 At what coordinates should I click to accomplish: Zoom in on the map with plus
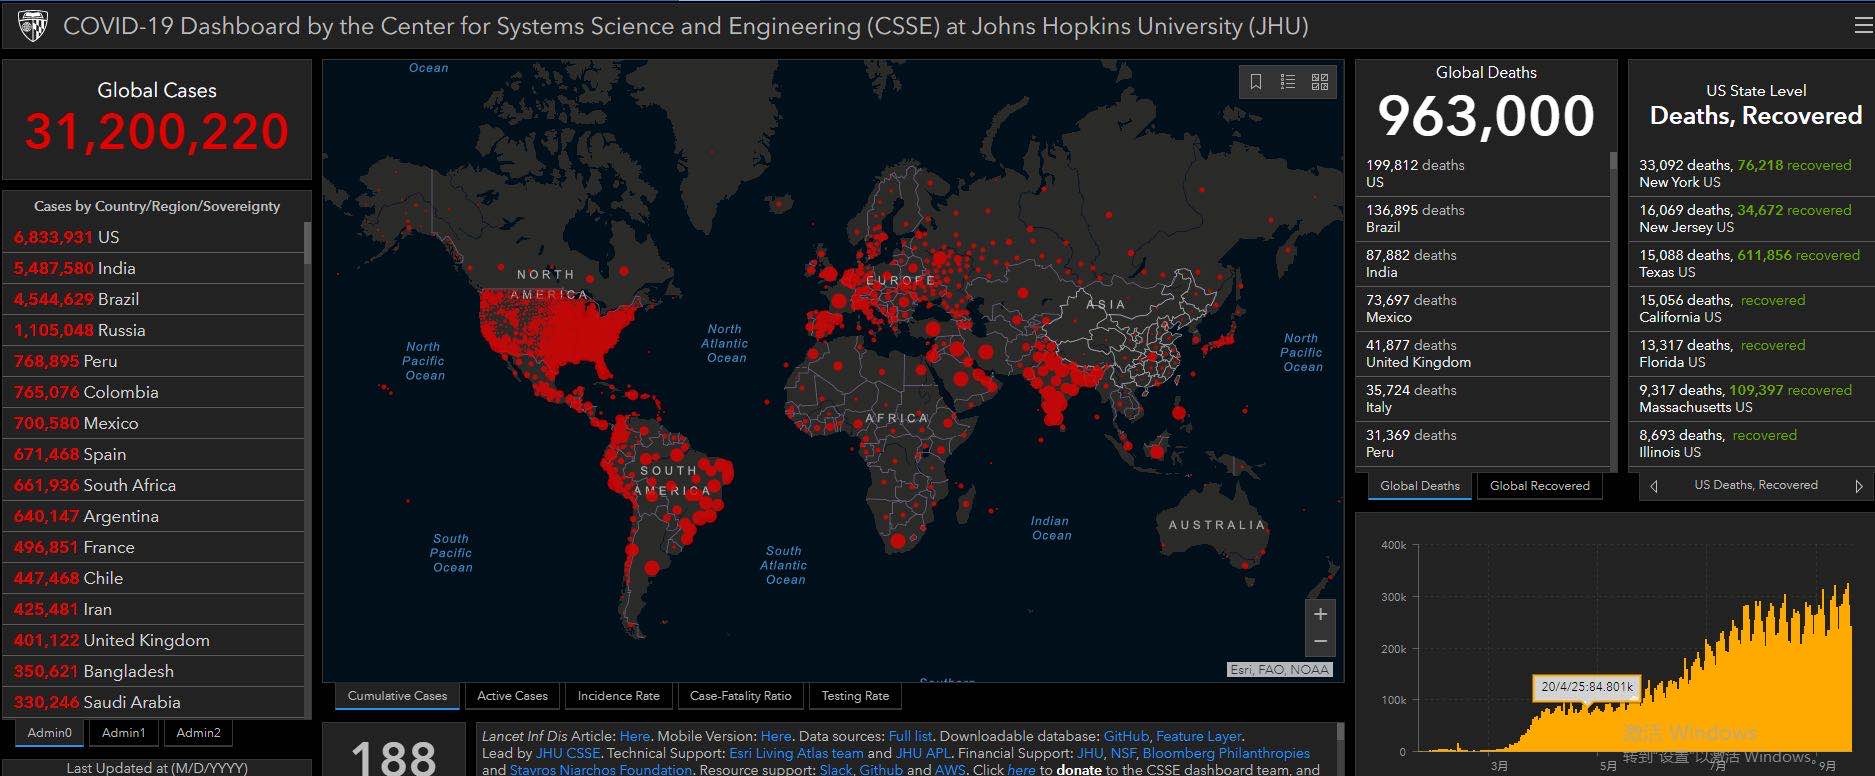pyautogui.click(x=1320, y=614)
